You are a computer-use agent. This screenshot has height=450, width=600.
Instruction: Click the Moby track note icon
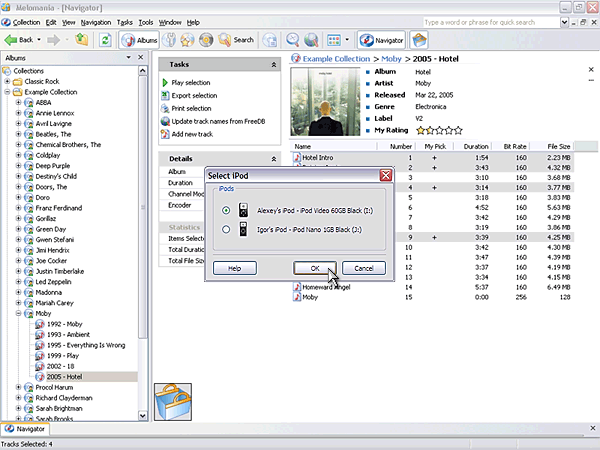coord(297,297)
